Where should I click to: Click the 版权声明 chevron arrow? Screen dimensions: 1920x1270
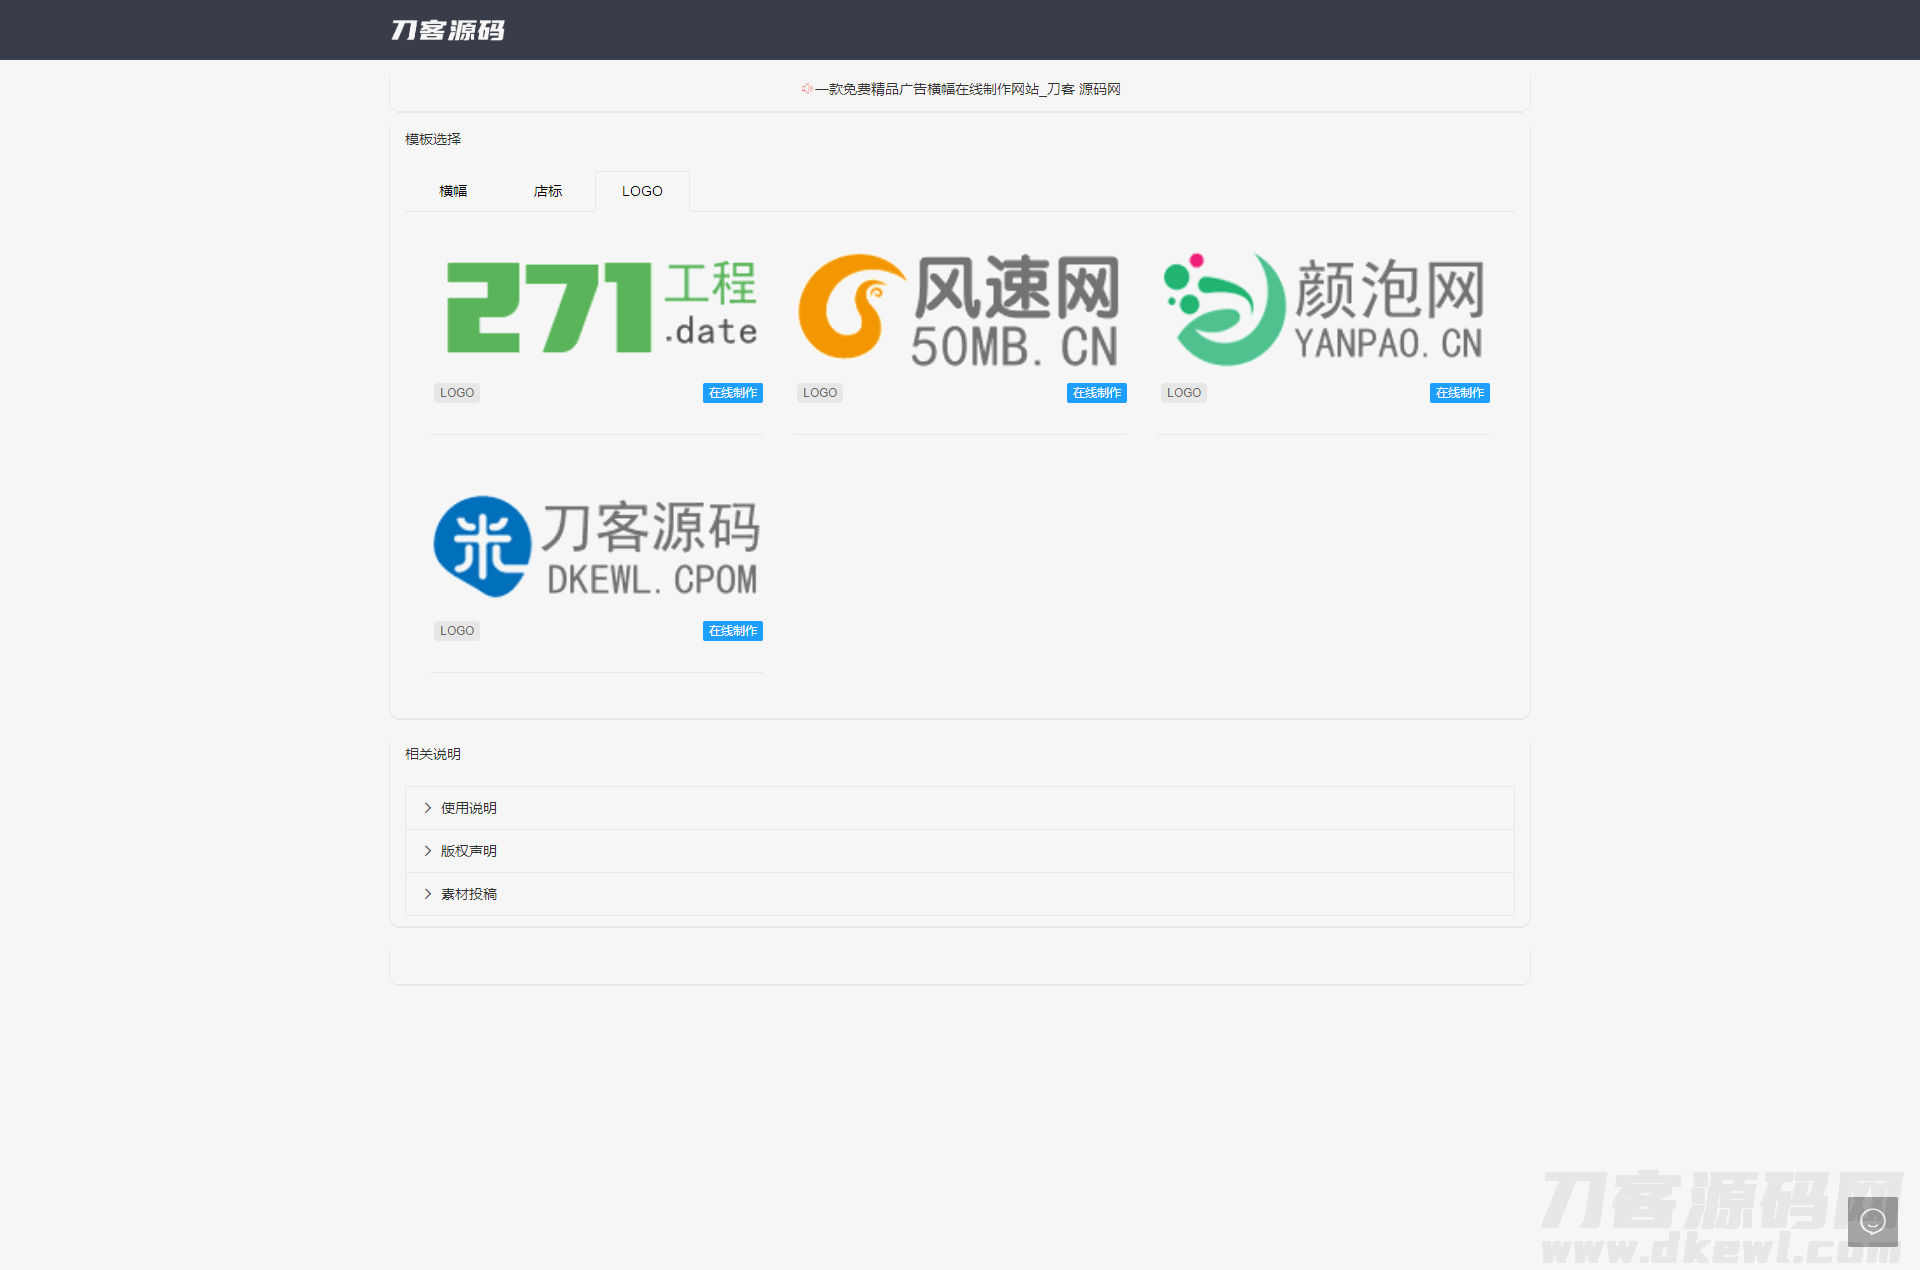point(428,851)
